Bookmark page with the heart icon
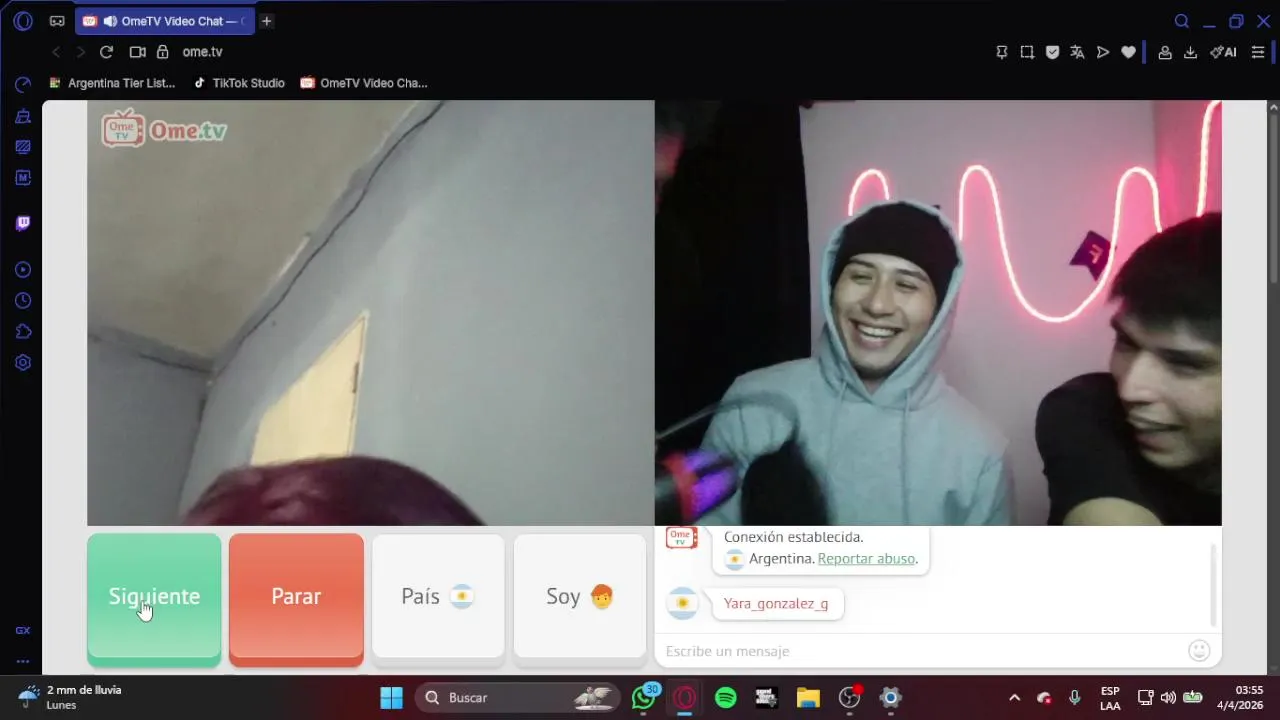Viewport: 1280px width, 720px height. 1128,52
